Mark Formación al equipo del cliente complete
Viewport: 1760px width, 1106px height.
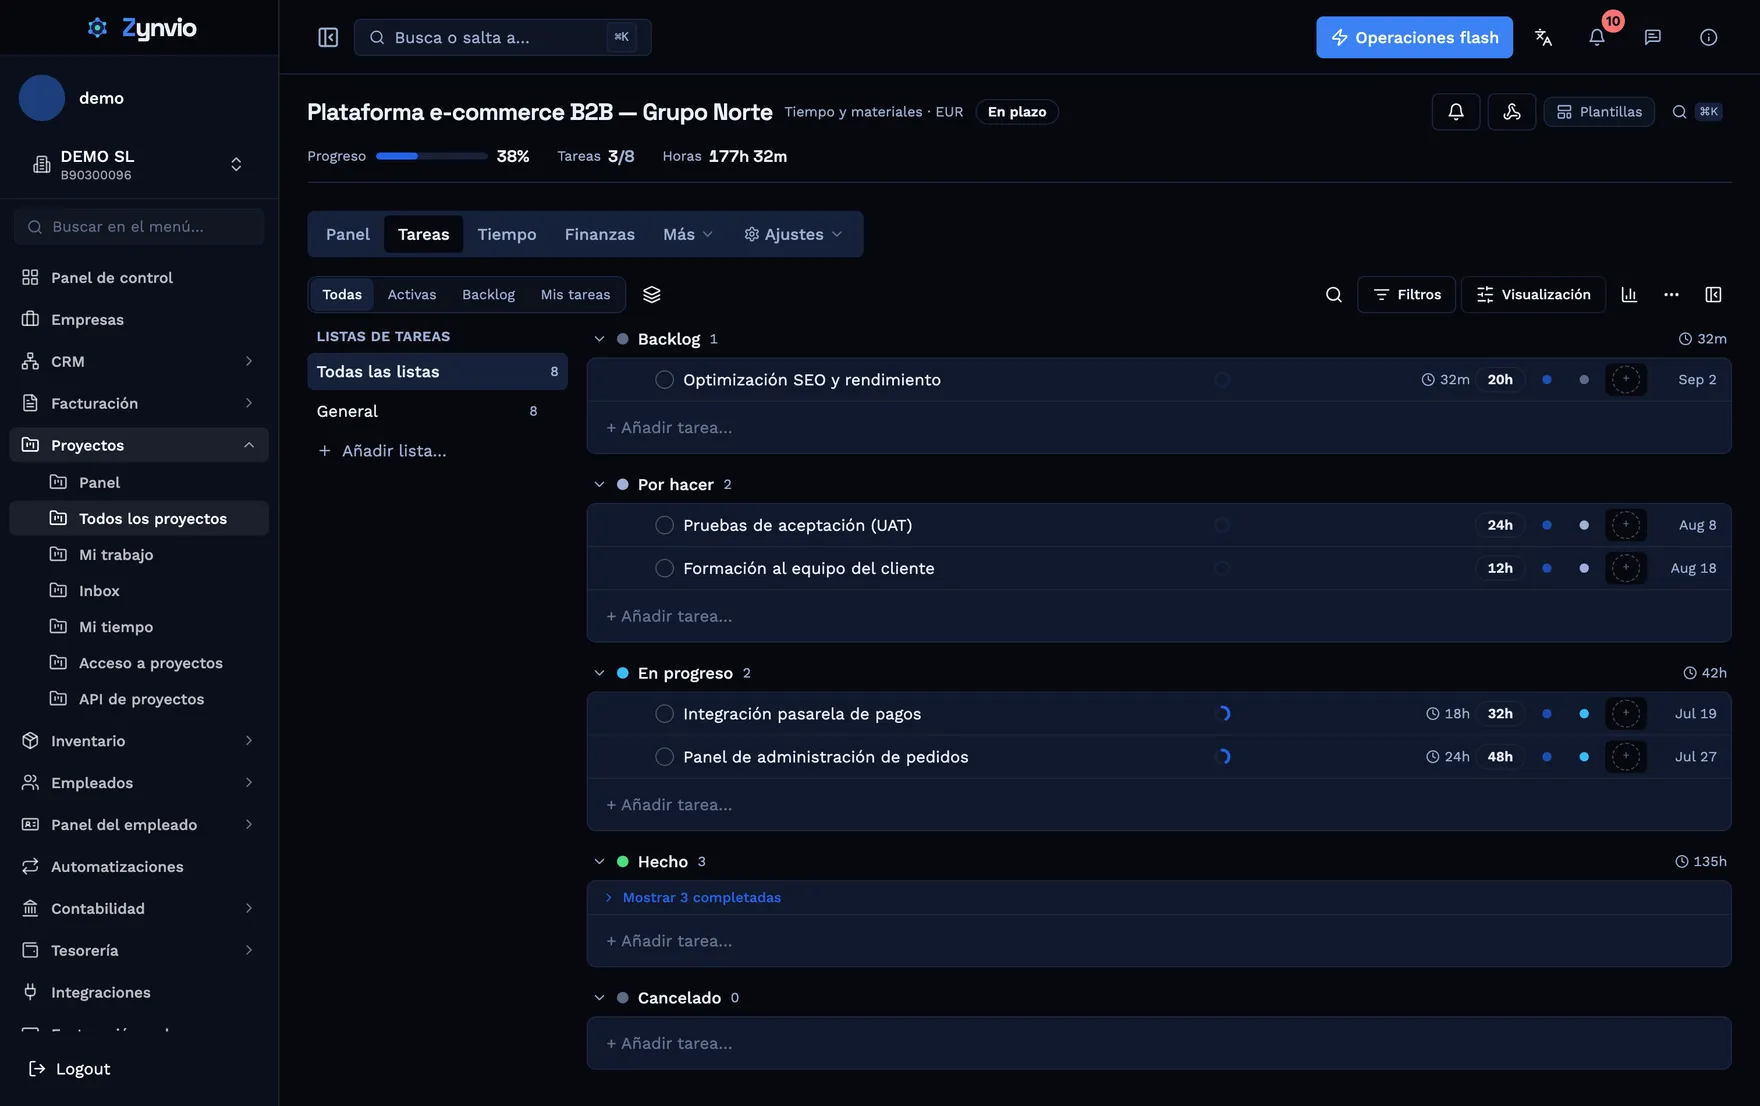[x=664, y=568]
